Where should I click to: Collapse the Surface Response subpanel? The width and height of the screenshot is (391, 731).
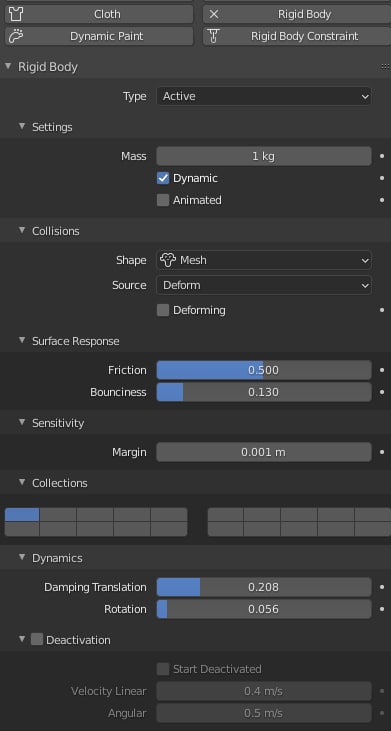point(21,341)
